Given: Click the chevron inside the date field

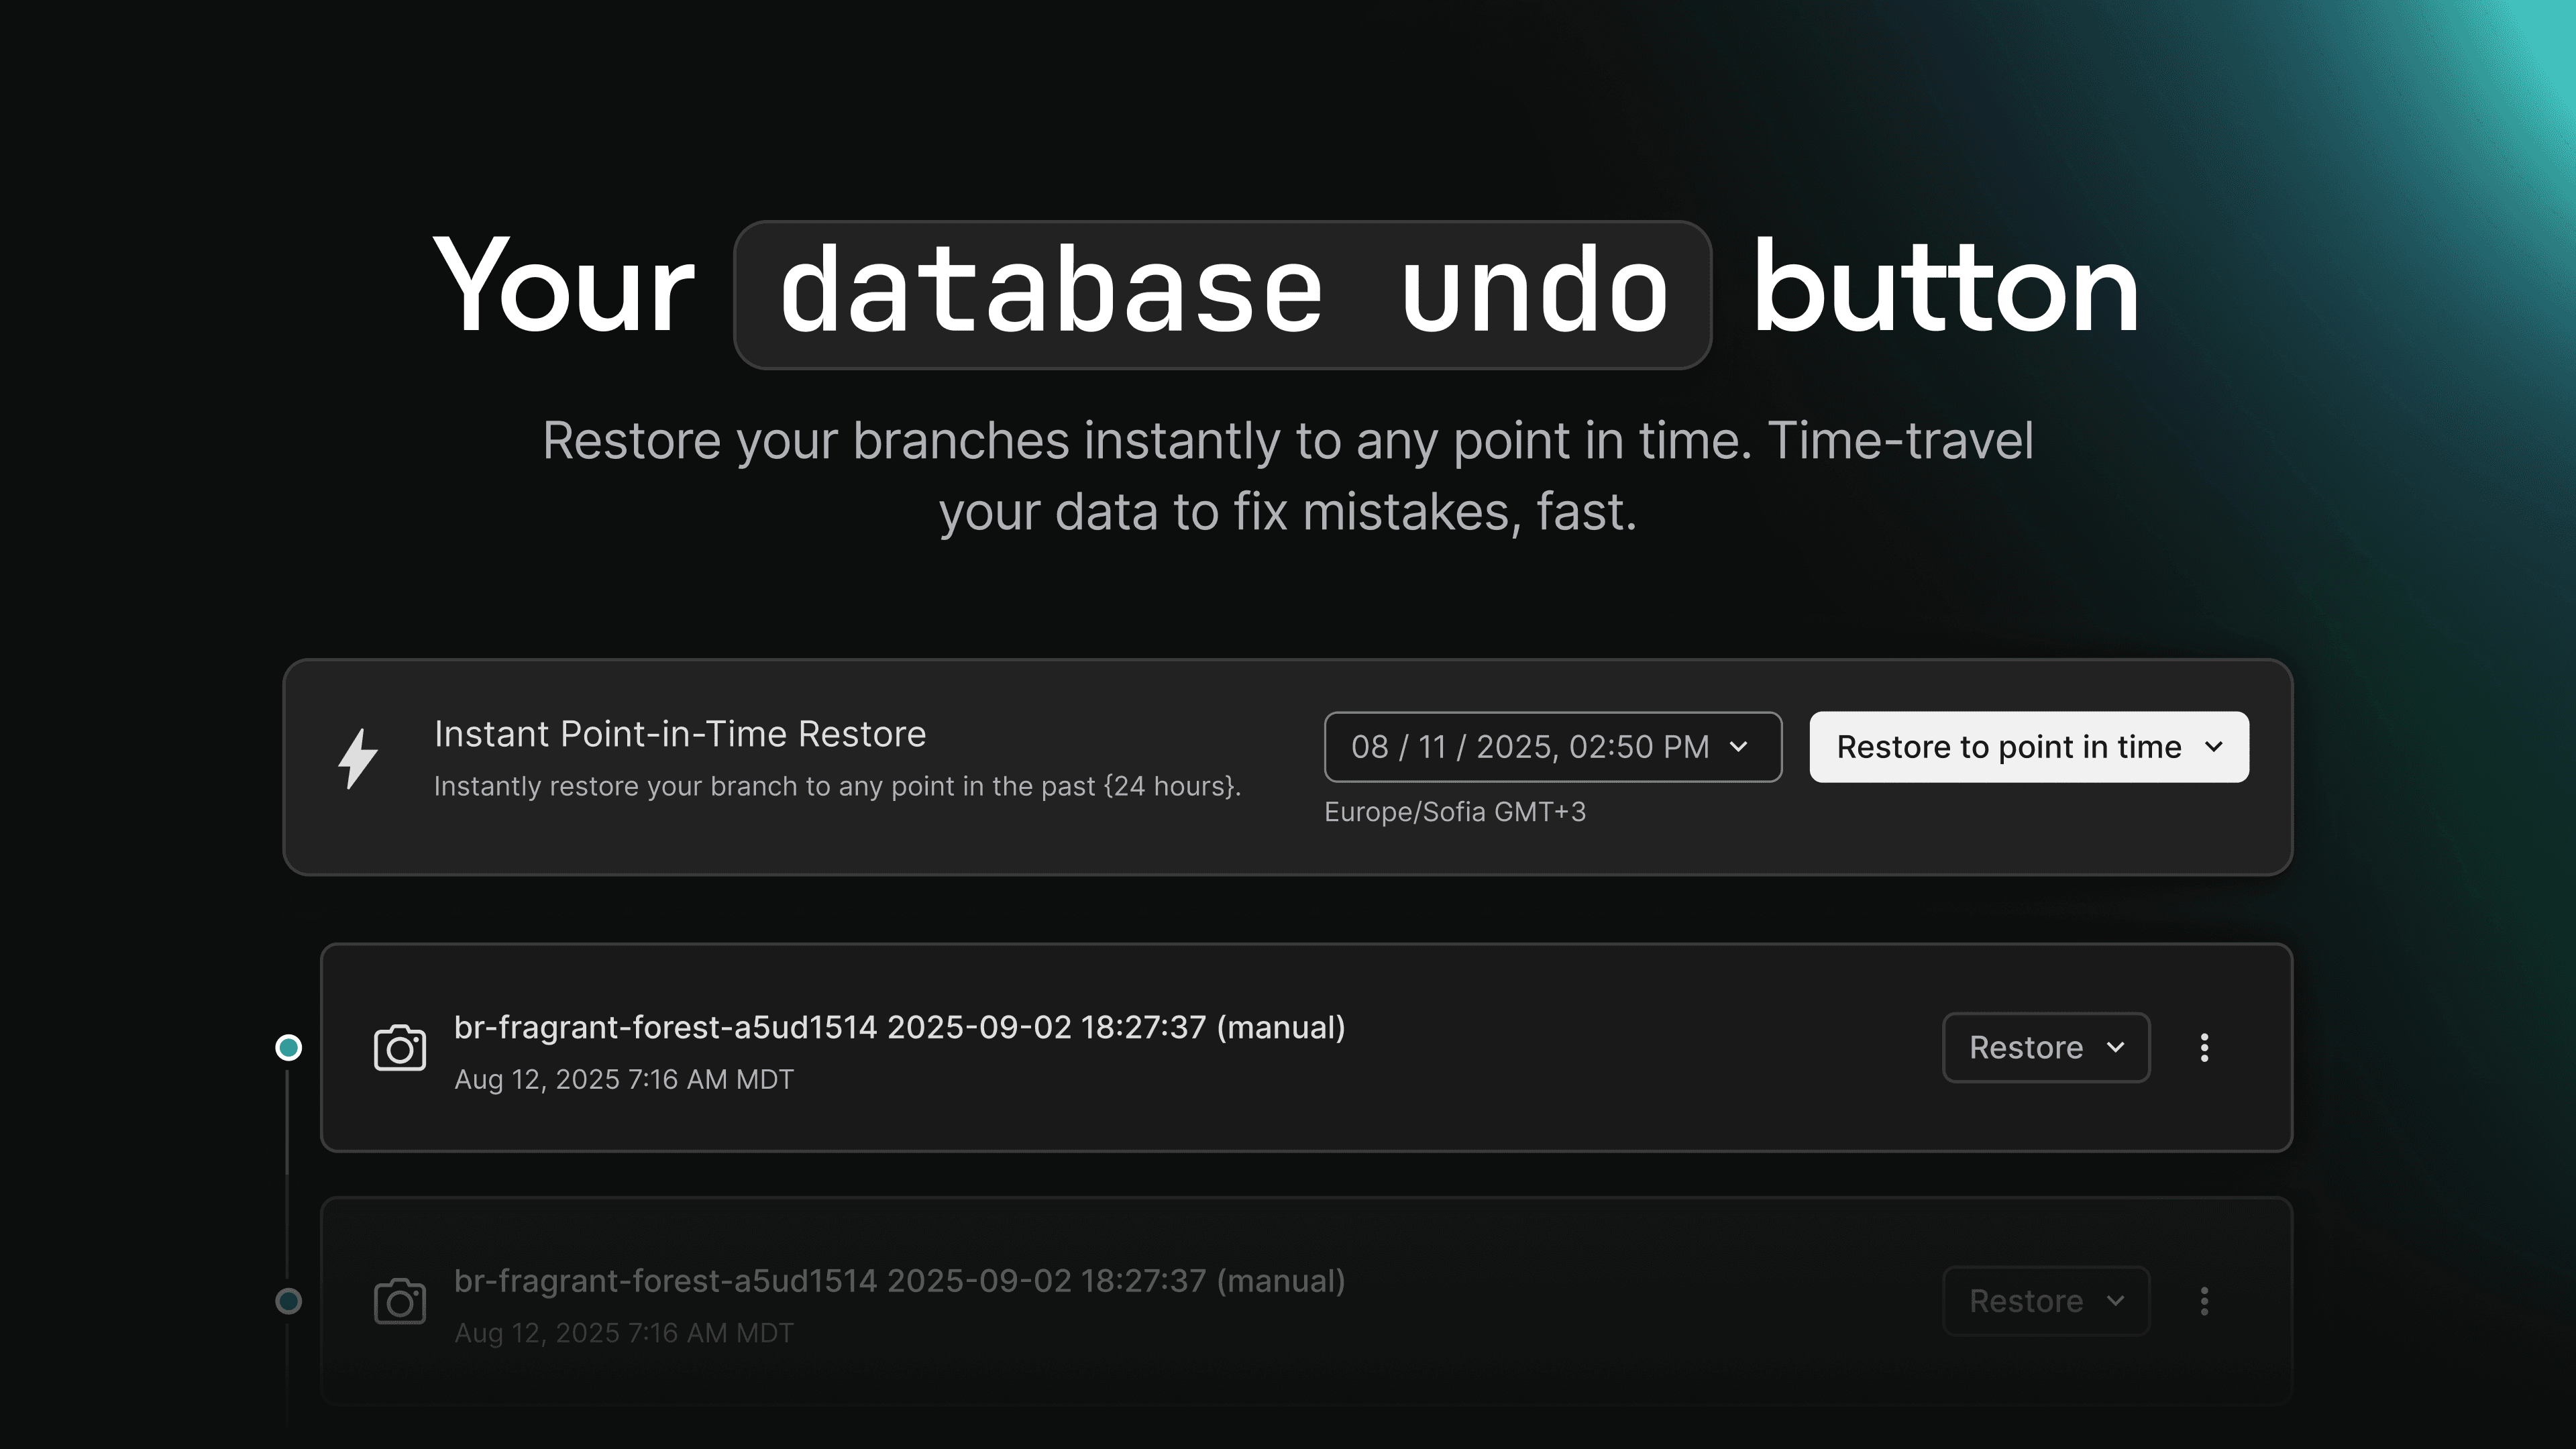Looking at the screenshot, I should tap(1739, 747).
